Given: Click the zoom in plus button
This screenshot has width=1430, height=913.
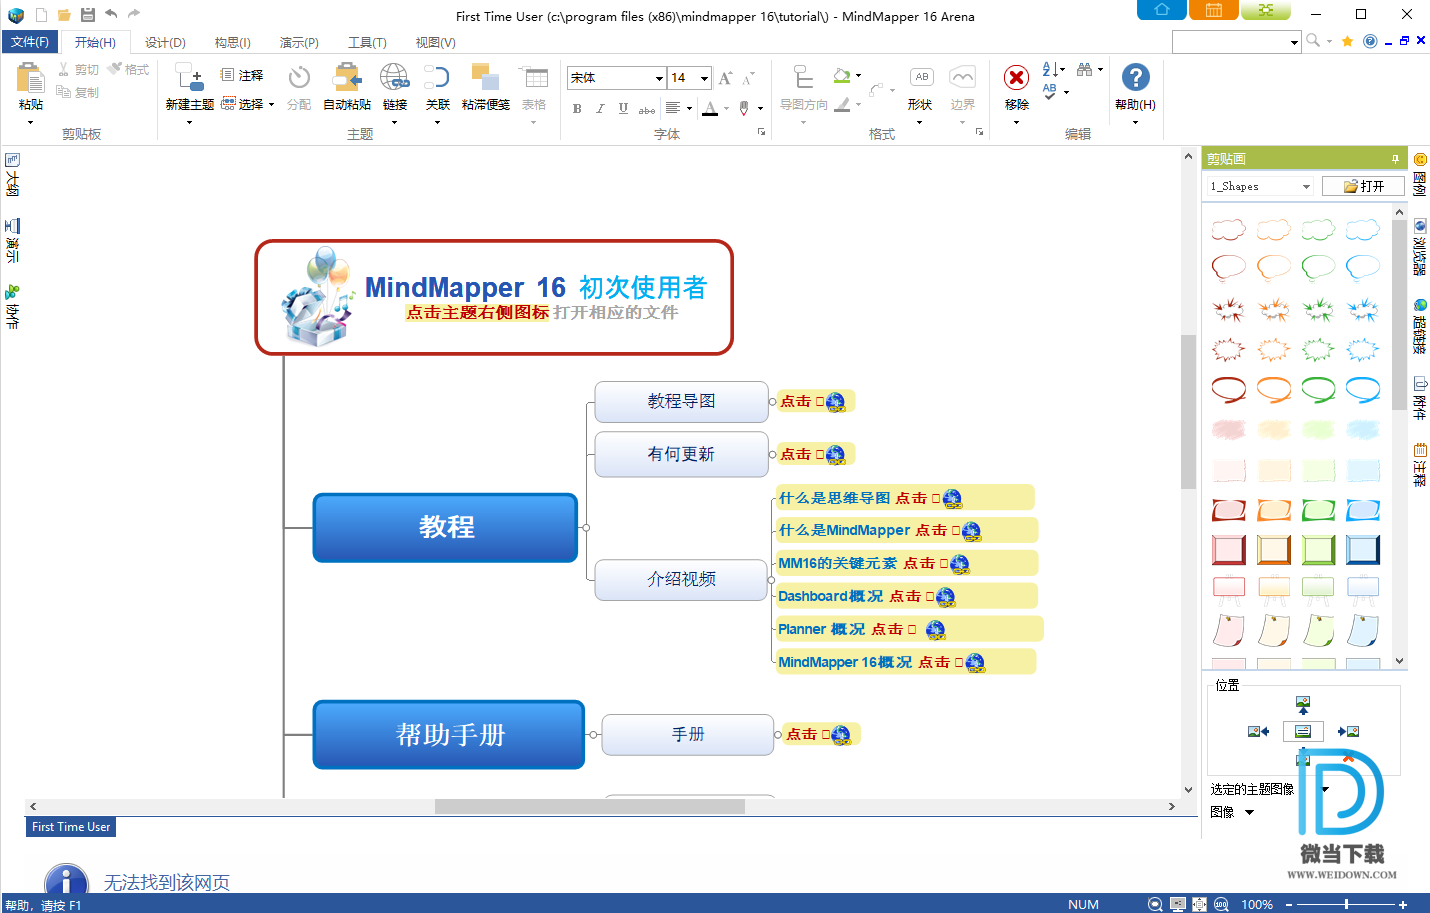Looking at the screenshot, I should pyautogui.click(x=1403, y=904).
